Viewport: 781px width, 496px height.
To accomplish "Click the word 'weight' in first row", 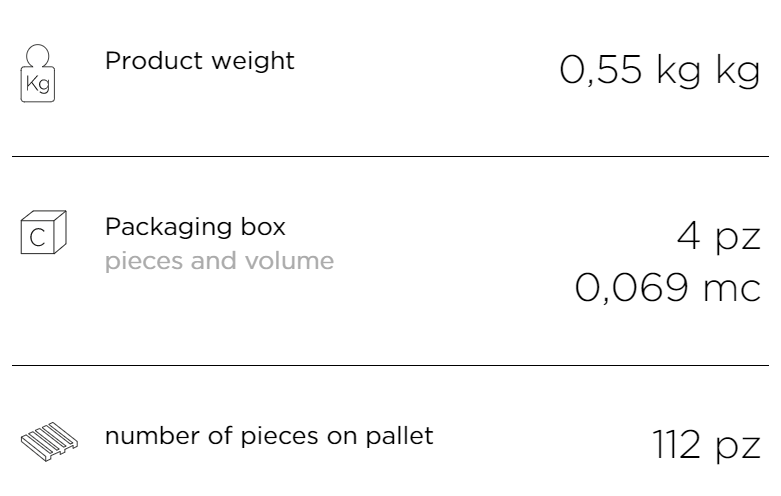I will (253, 63).
